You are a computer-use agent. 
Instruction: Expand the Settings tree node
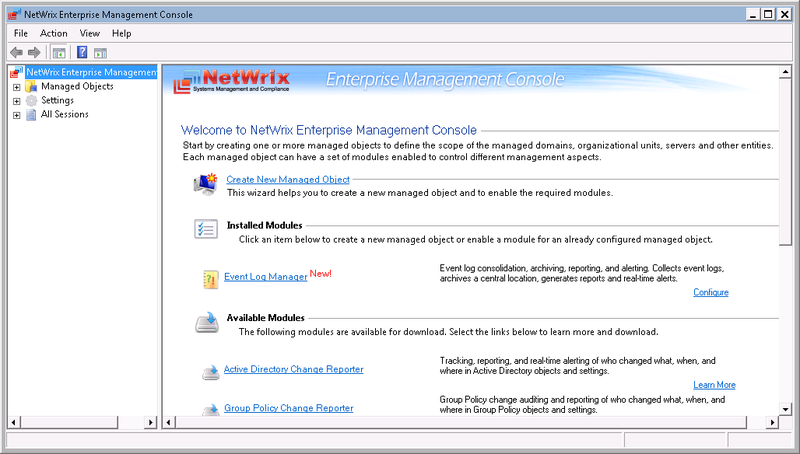coord(16,101)
